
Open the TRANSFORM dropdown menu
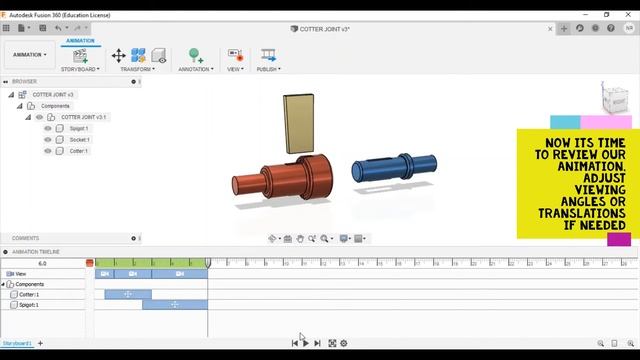[x=138, y=69]
